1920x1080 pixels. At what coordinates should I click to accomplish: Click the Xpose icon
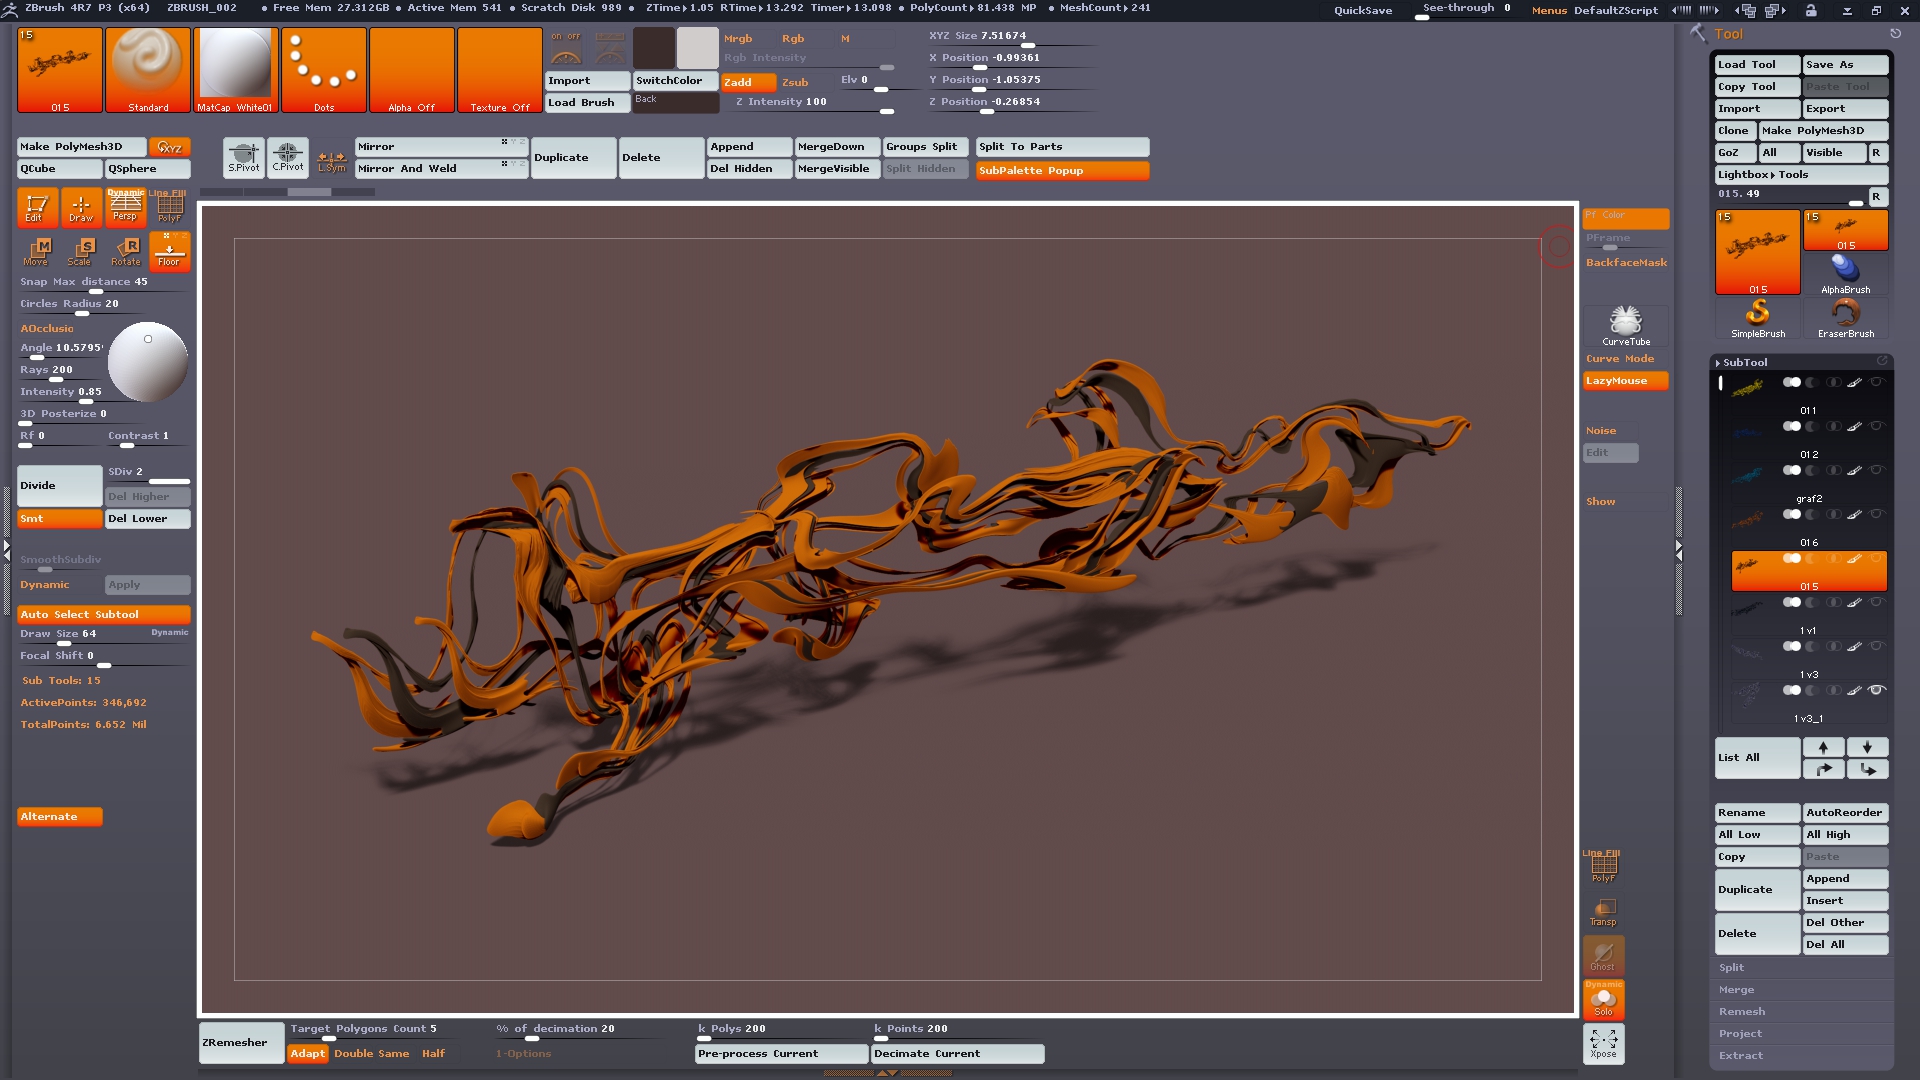[x=1603, y=1043]
